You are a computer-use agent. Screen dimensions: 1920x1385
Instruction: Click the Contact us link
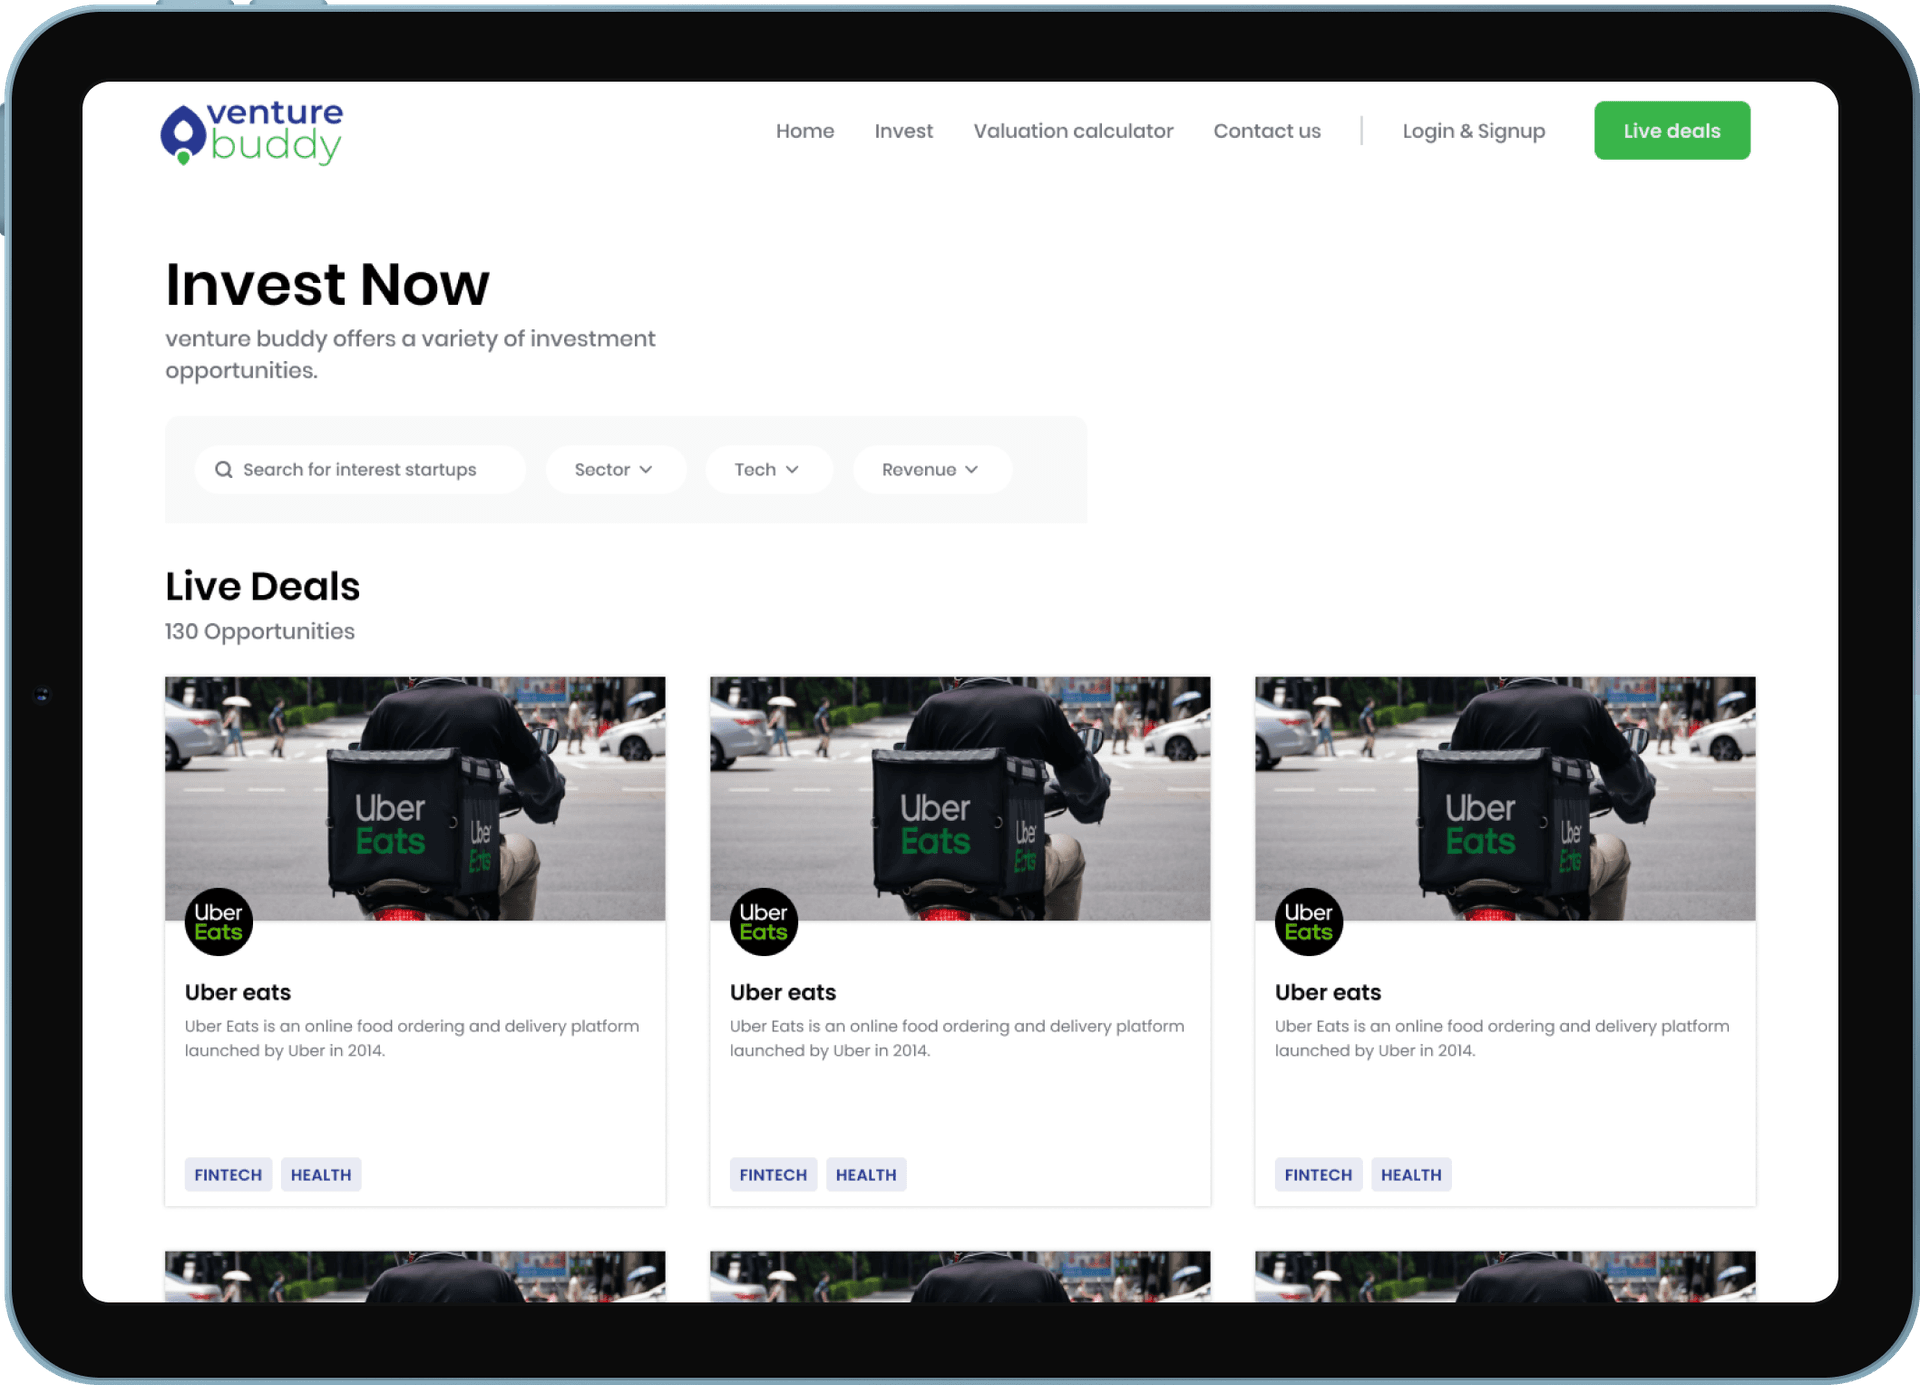[1266, 131]
